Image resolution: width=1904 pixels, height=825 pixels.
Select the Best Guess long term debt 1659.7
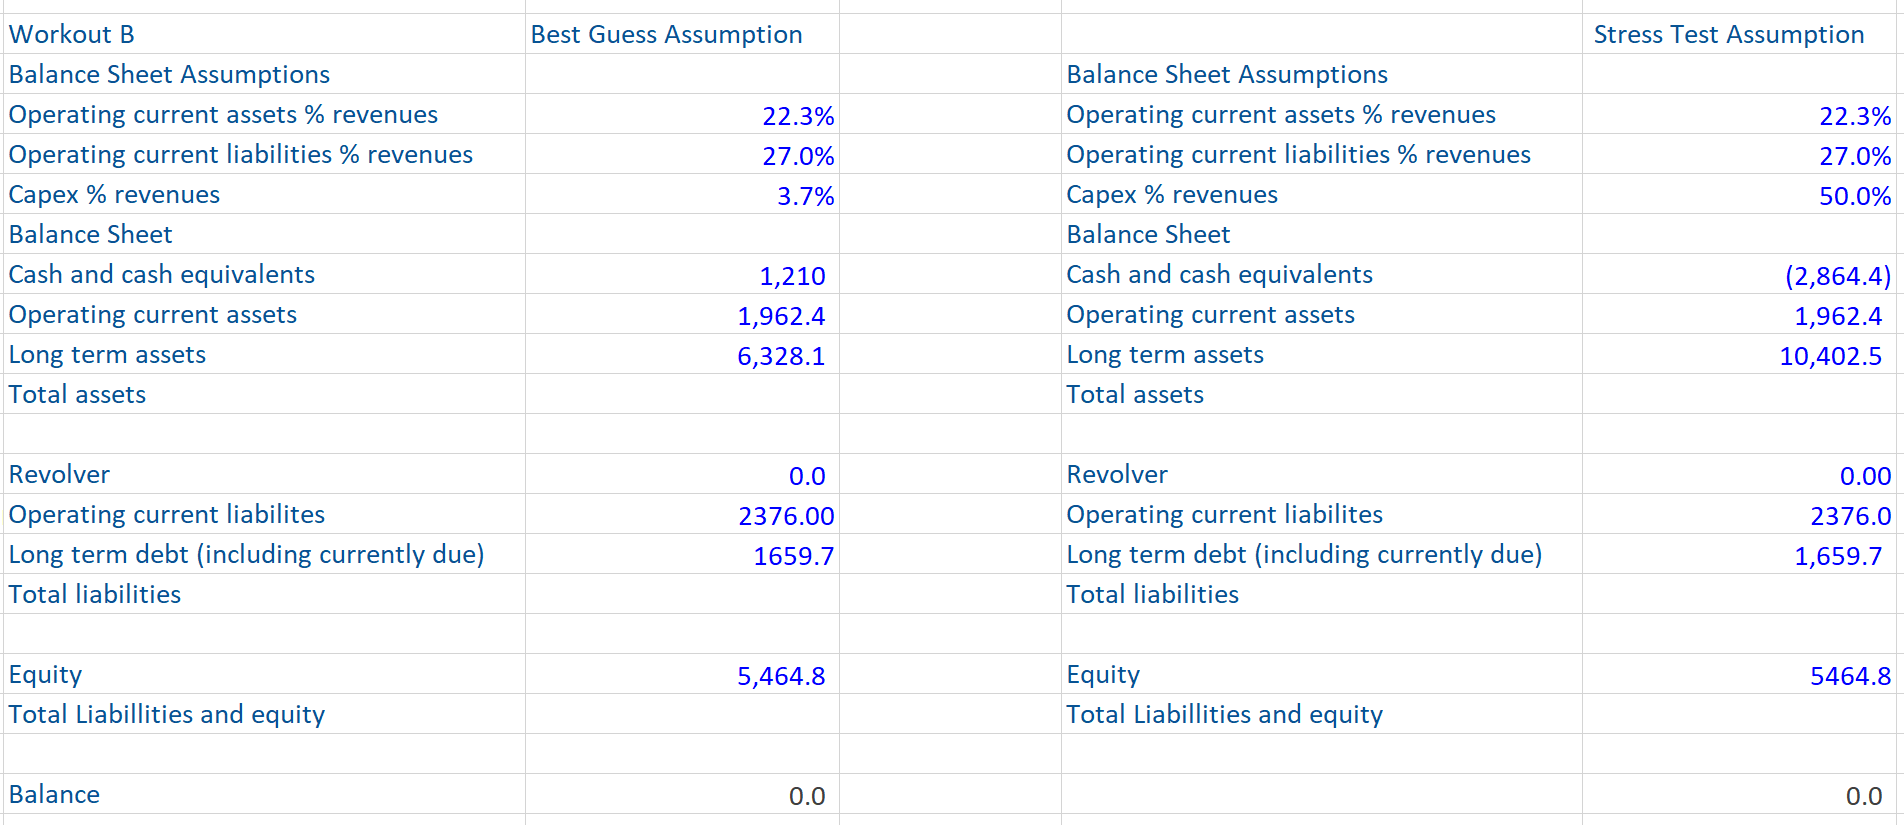(x=793, y=556)
